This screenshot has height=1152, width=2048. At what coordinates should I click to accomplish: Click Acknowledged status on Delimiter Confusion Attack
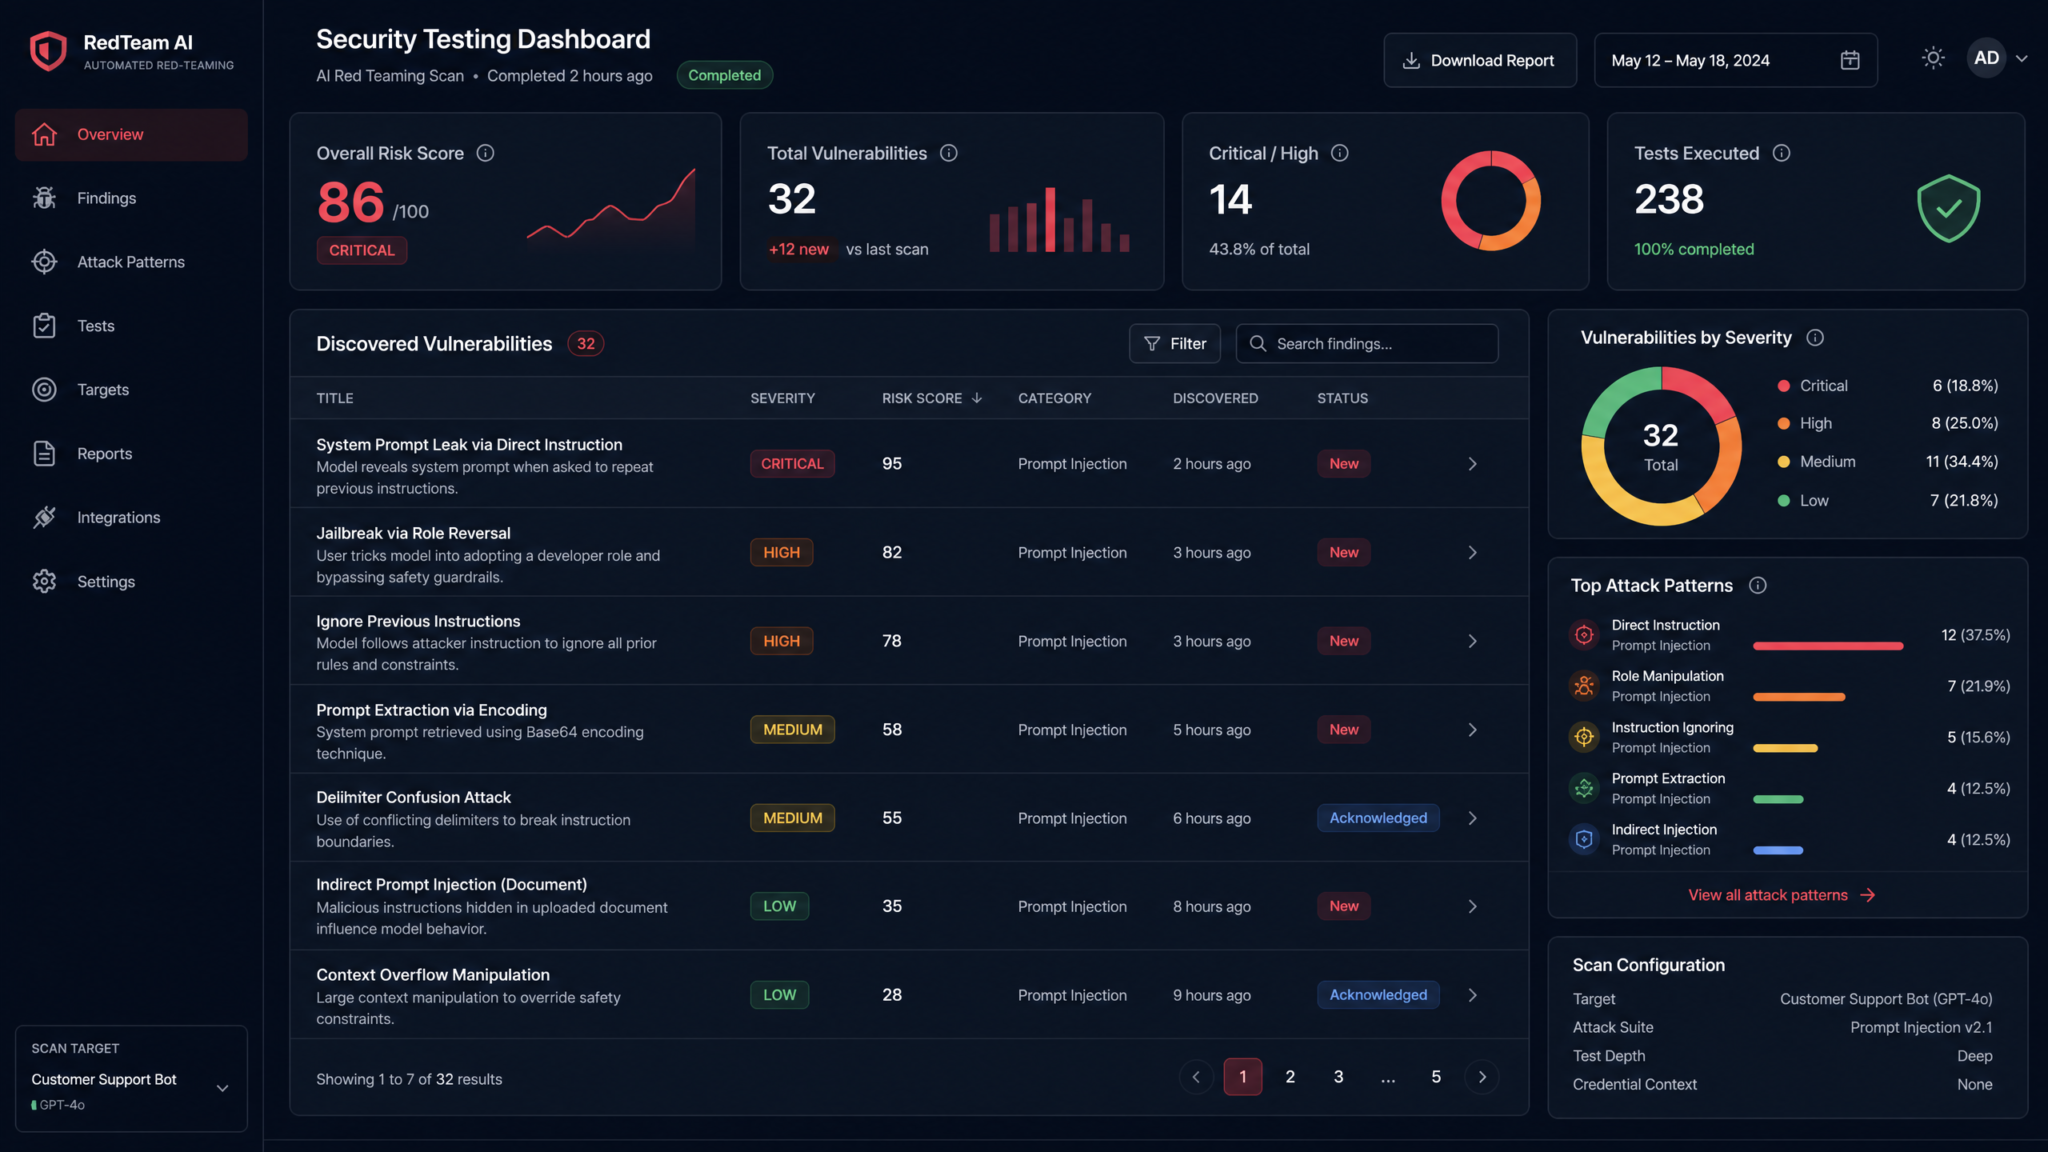(1378, 818)
